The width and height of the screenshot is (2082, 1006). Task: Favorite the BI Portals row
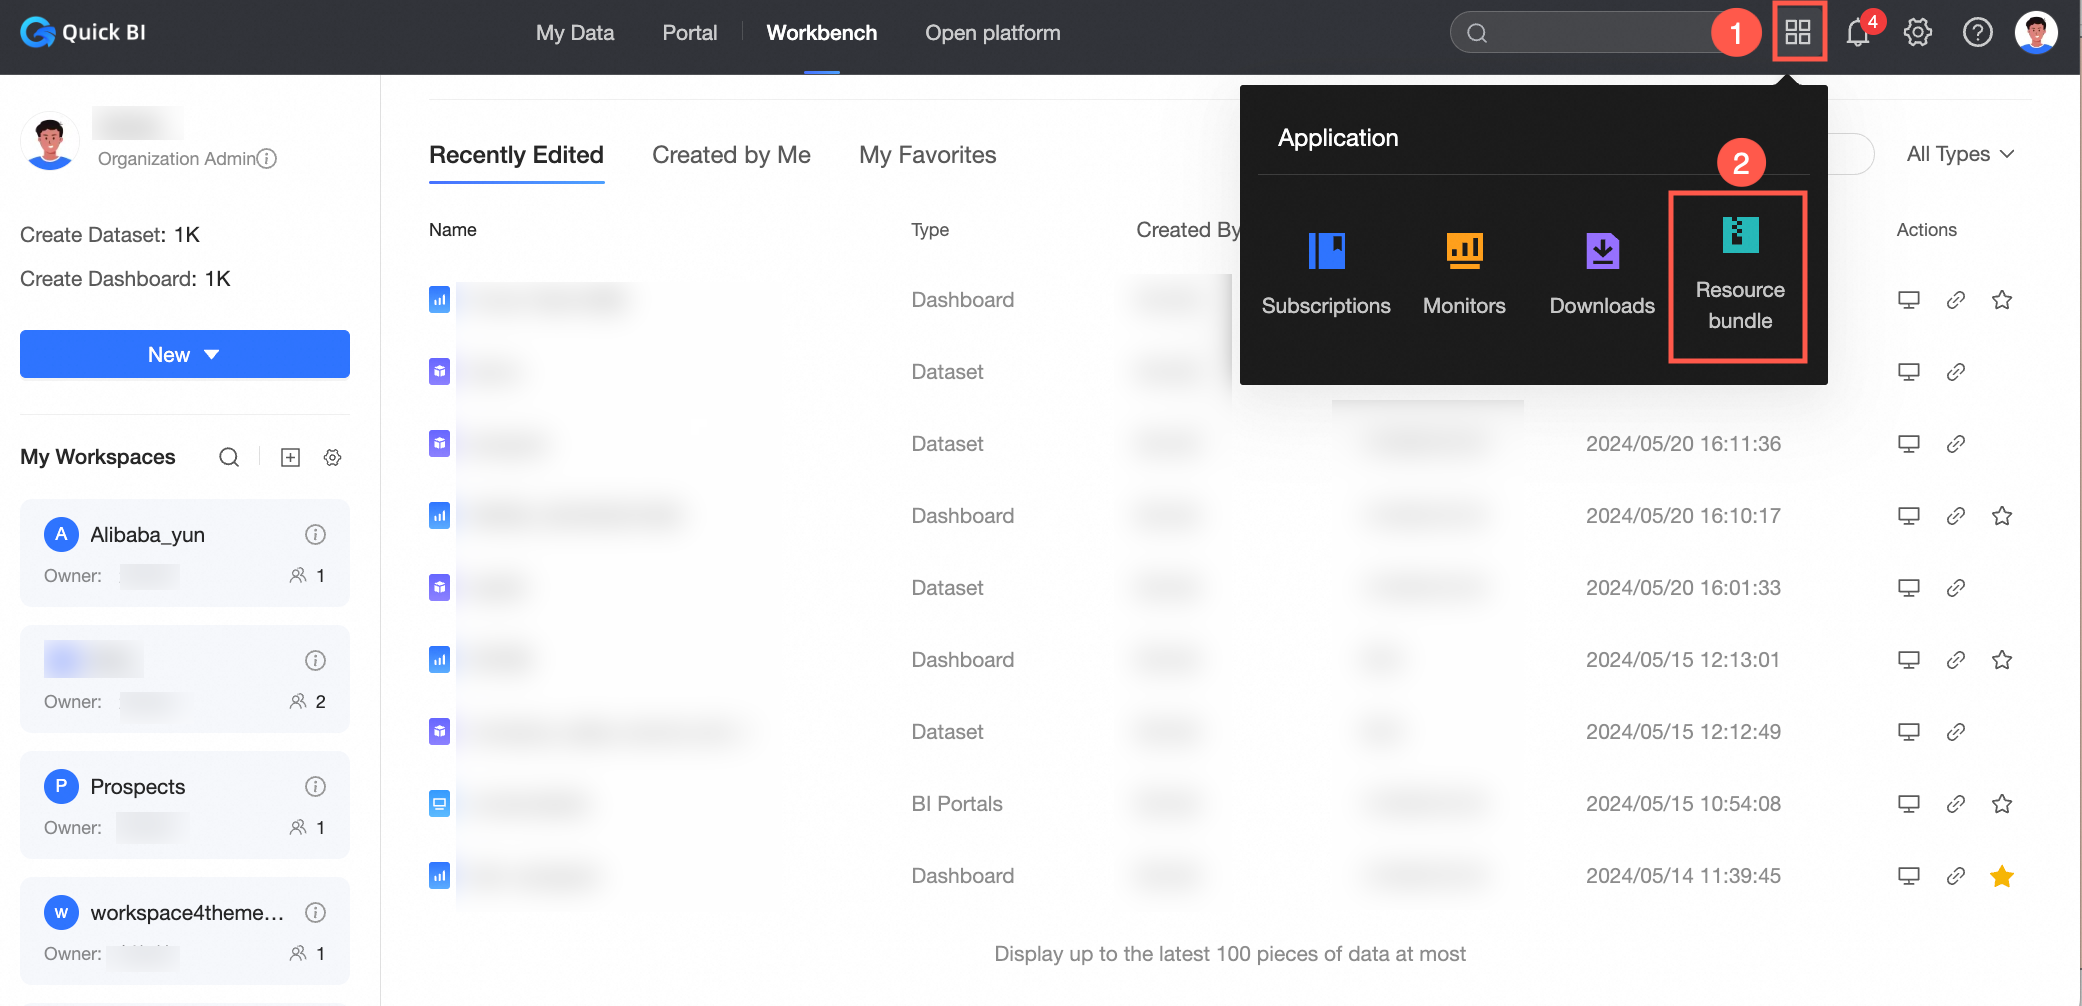[x=2001, y=804]
